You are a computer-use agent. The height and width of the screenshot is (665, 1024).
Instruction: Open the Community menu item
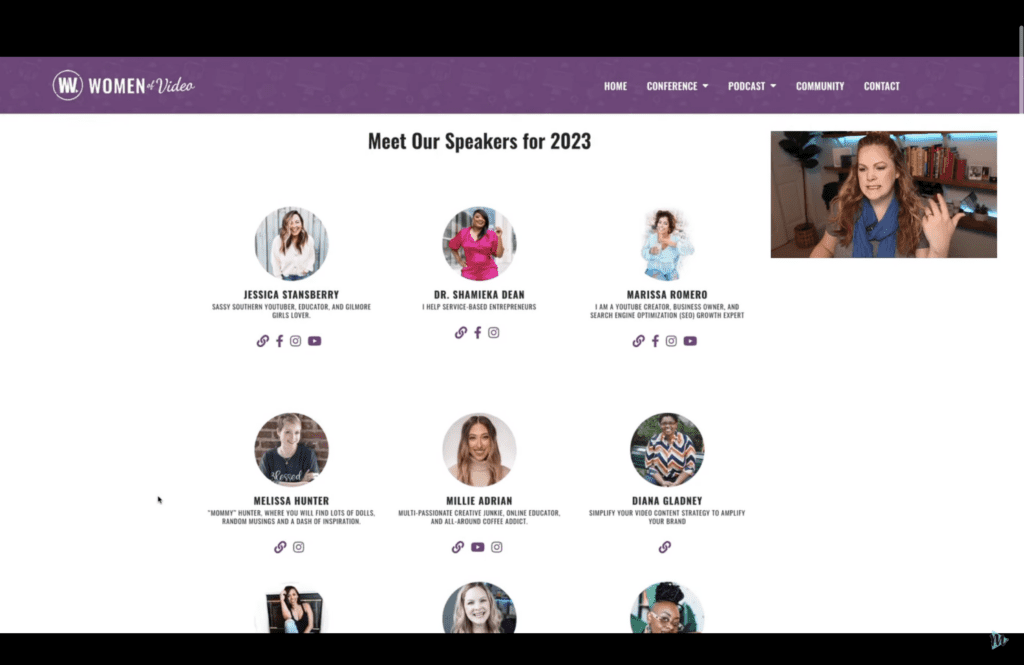click(820, 86)
